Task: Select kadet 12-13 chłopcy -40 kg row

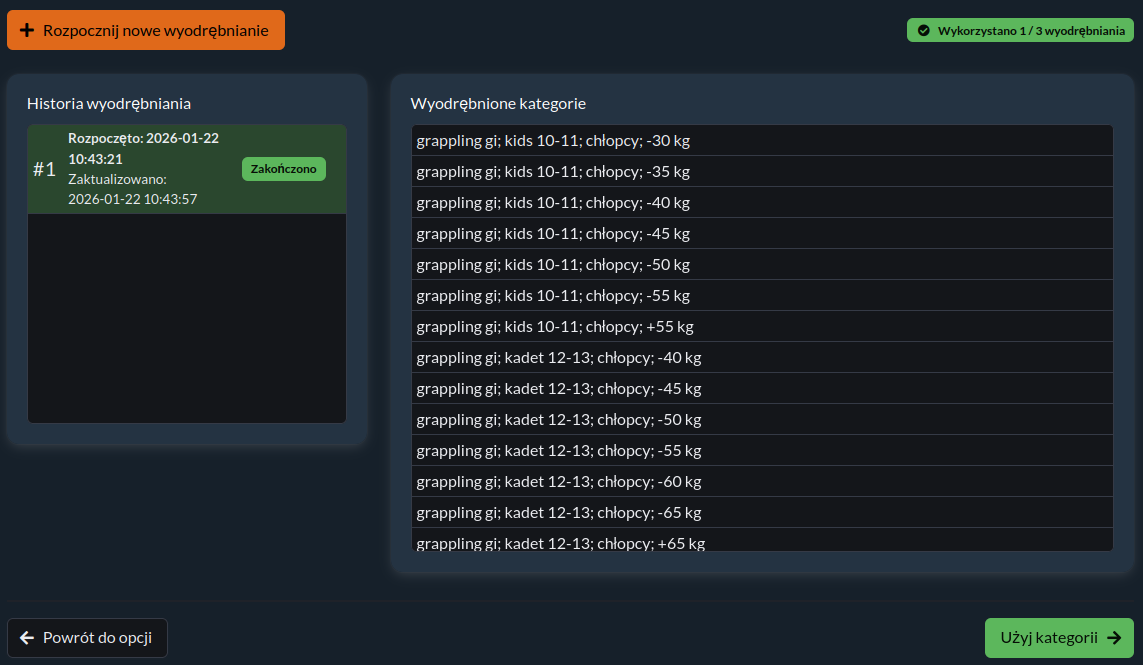Action: (761, 358)
